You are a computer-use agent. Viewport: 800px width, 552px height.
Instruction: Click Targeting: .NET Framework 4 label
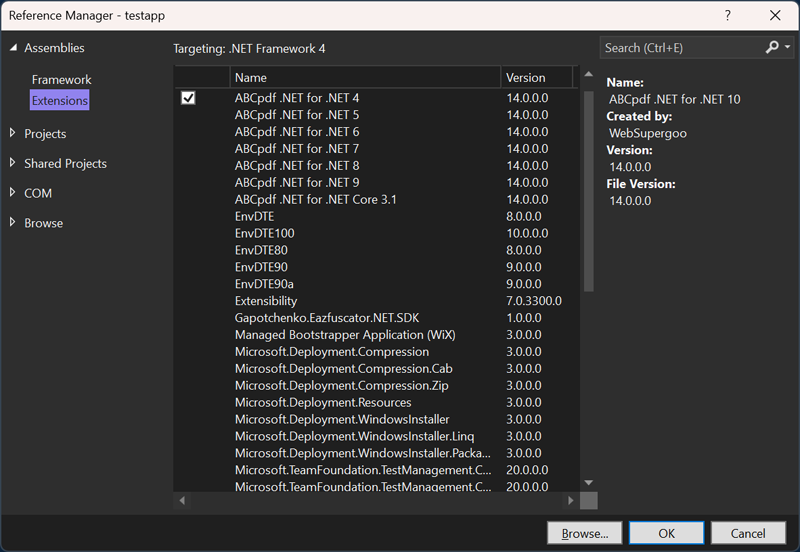tap(249, 48)
